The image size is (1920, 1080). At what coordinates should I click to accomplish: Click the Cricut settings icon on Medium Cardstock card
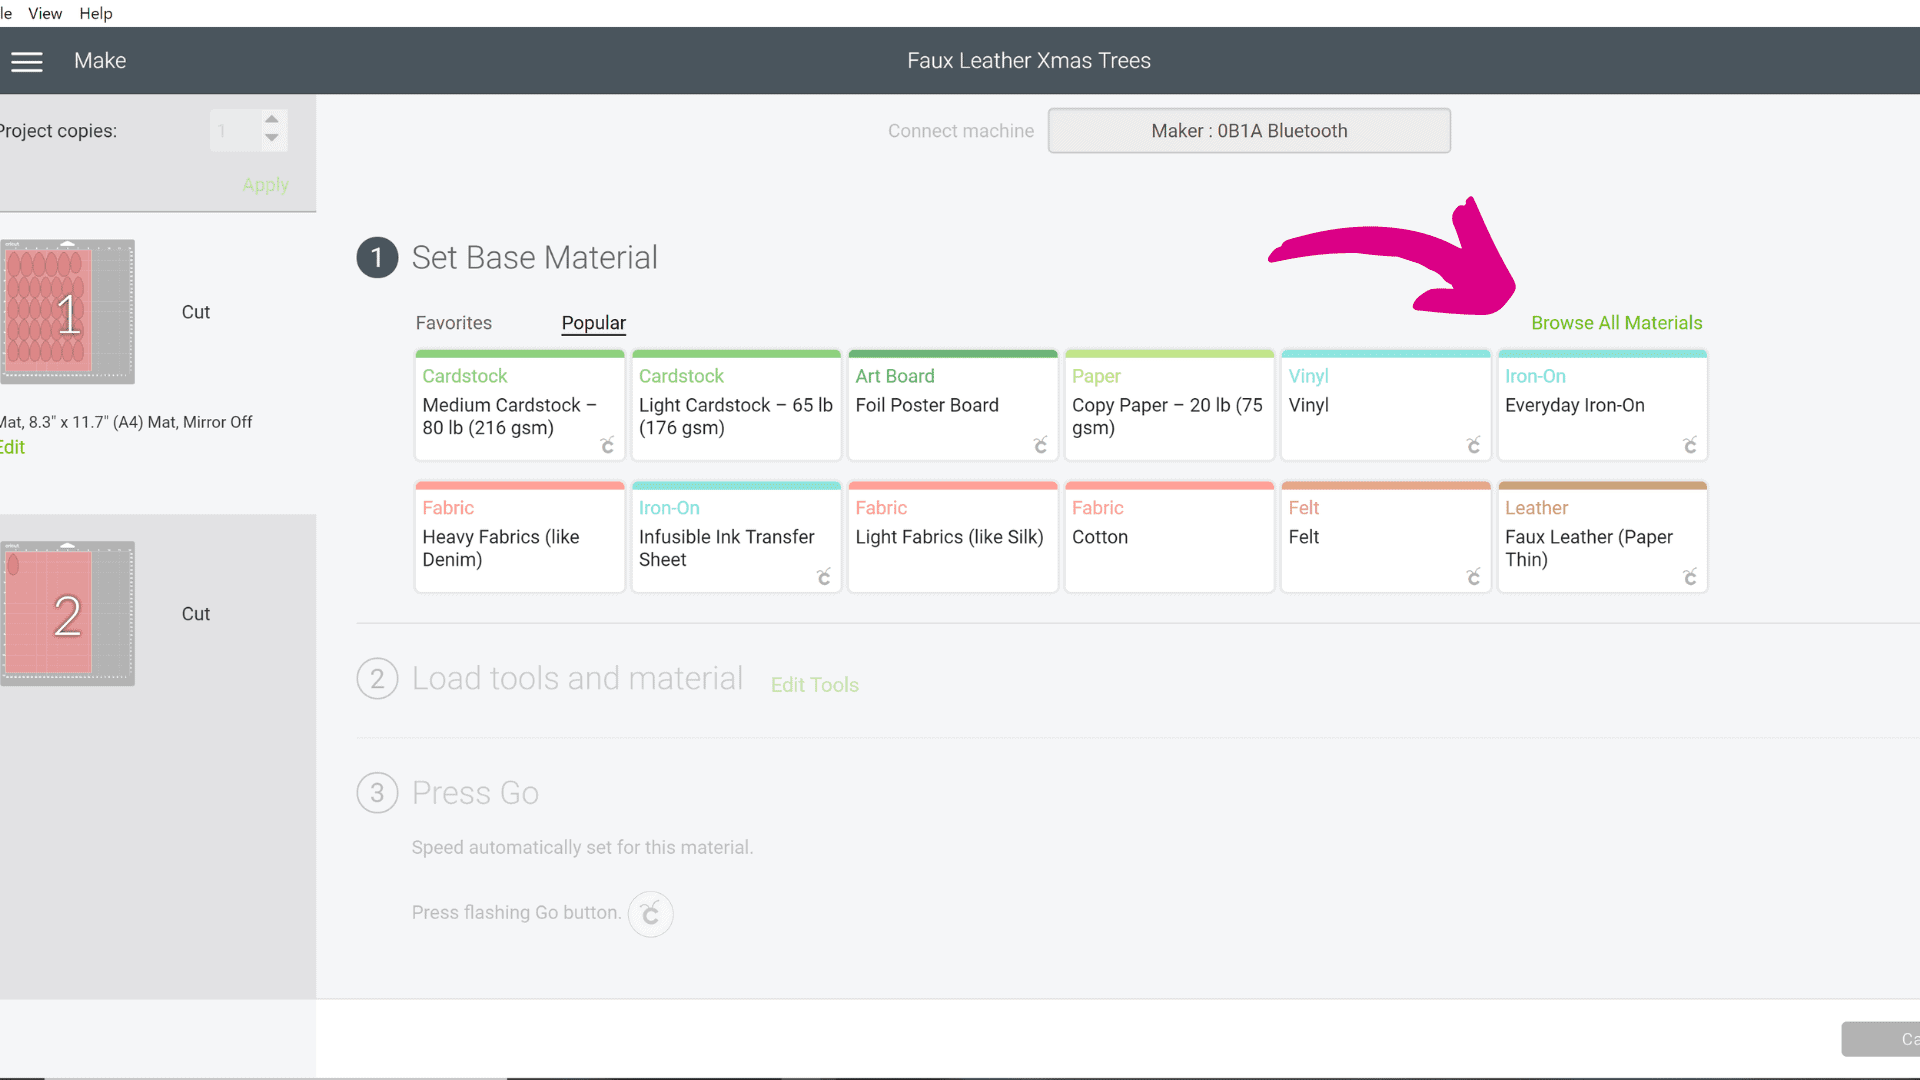[x=607, y=446]
